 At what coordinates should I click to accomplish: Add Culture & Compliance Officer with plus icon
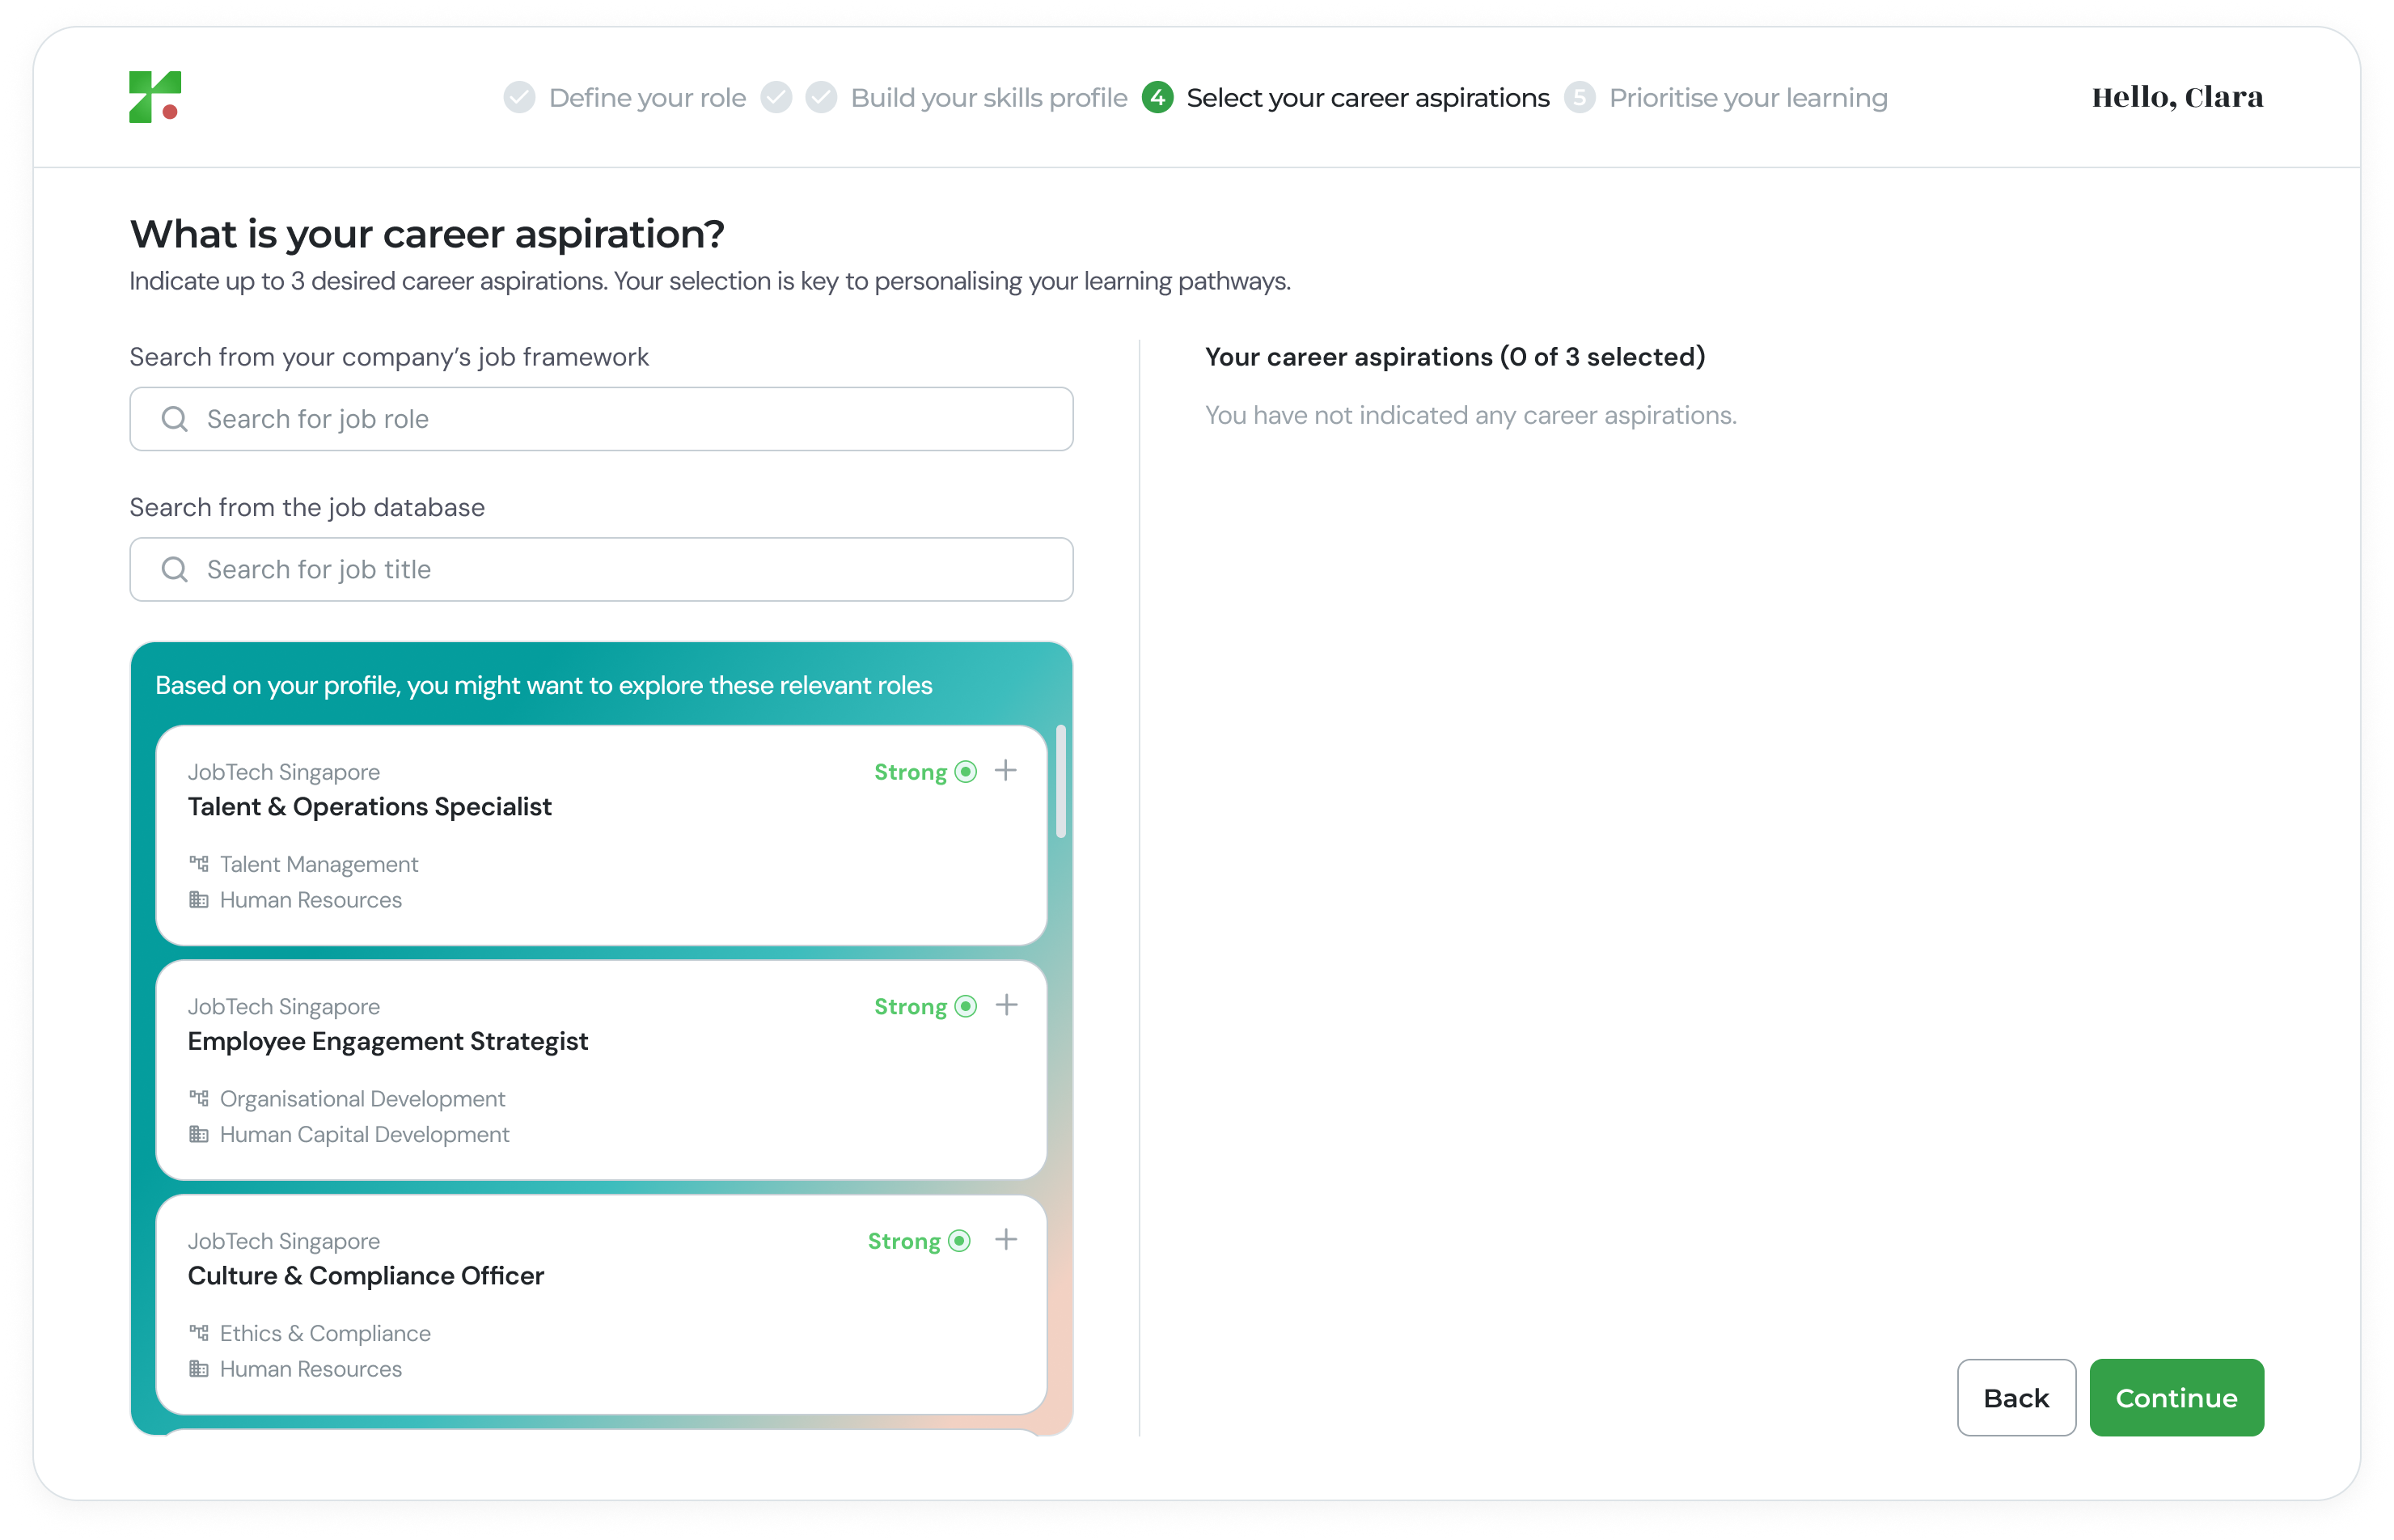point(1006,1240)
